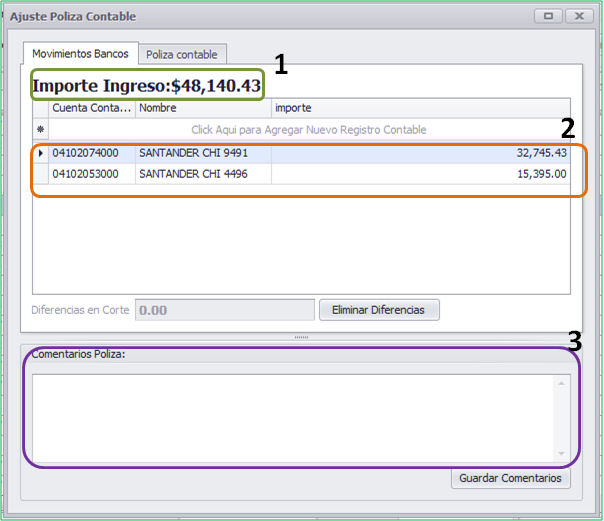Click the 32,745.43 importe cell
The width and height of the screenshot is (604, 521).
[421, 153]
